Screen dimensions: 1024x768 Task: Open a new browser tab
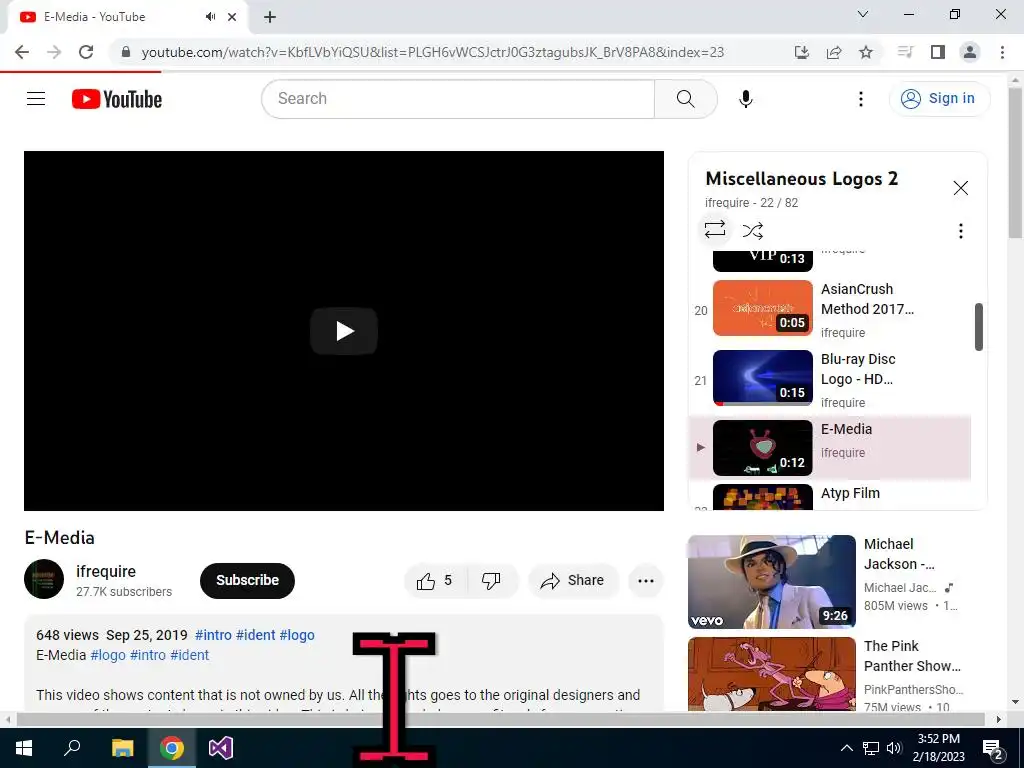click(x=270, y=17)
